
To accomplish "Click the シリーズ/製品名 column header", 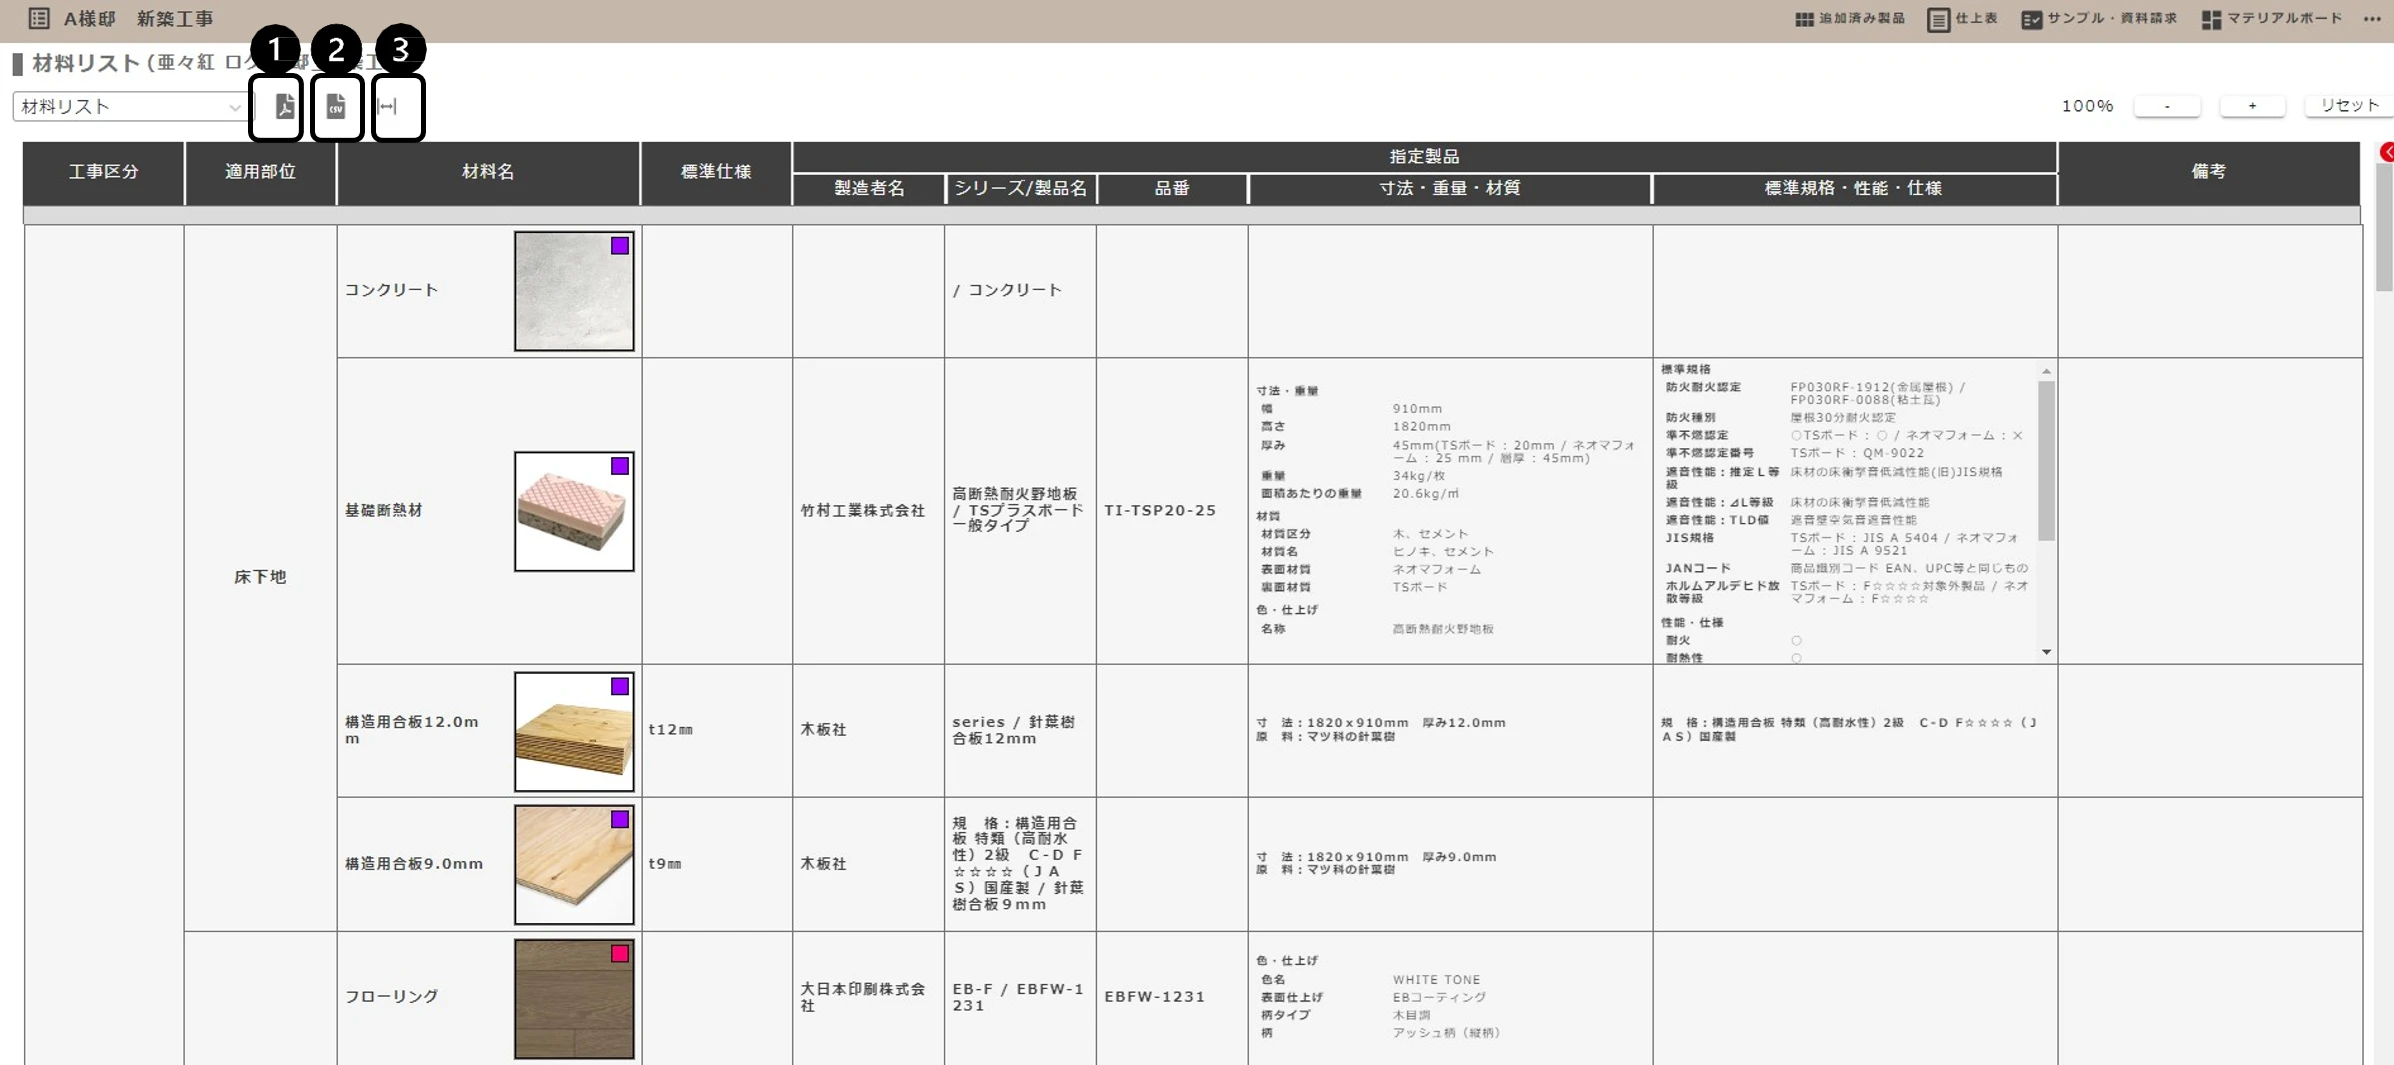I will [x=1020, y=188].
